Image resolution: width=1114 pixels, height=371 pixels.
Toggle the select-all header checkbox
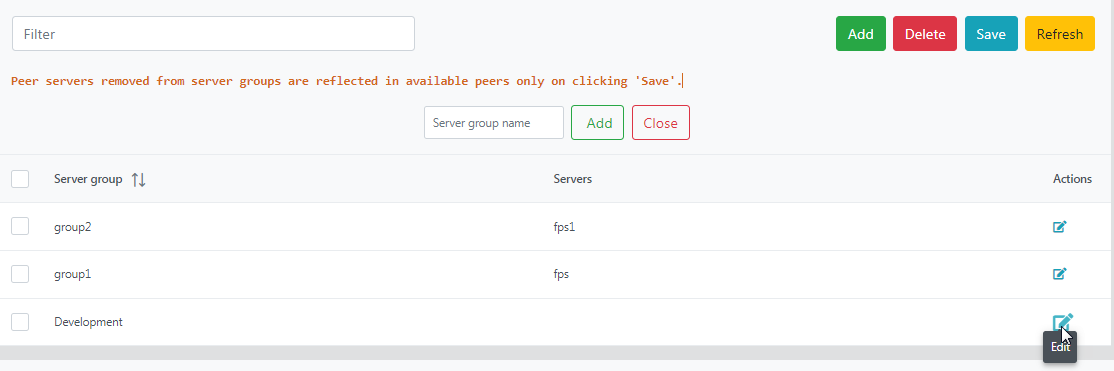(x=20, y=179)
